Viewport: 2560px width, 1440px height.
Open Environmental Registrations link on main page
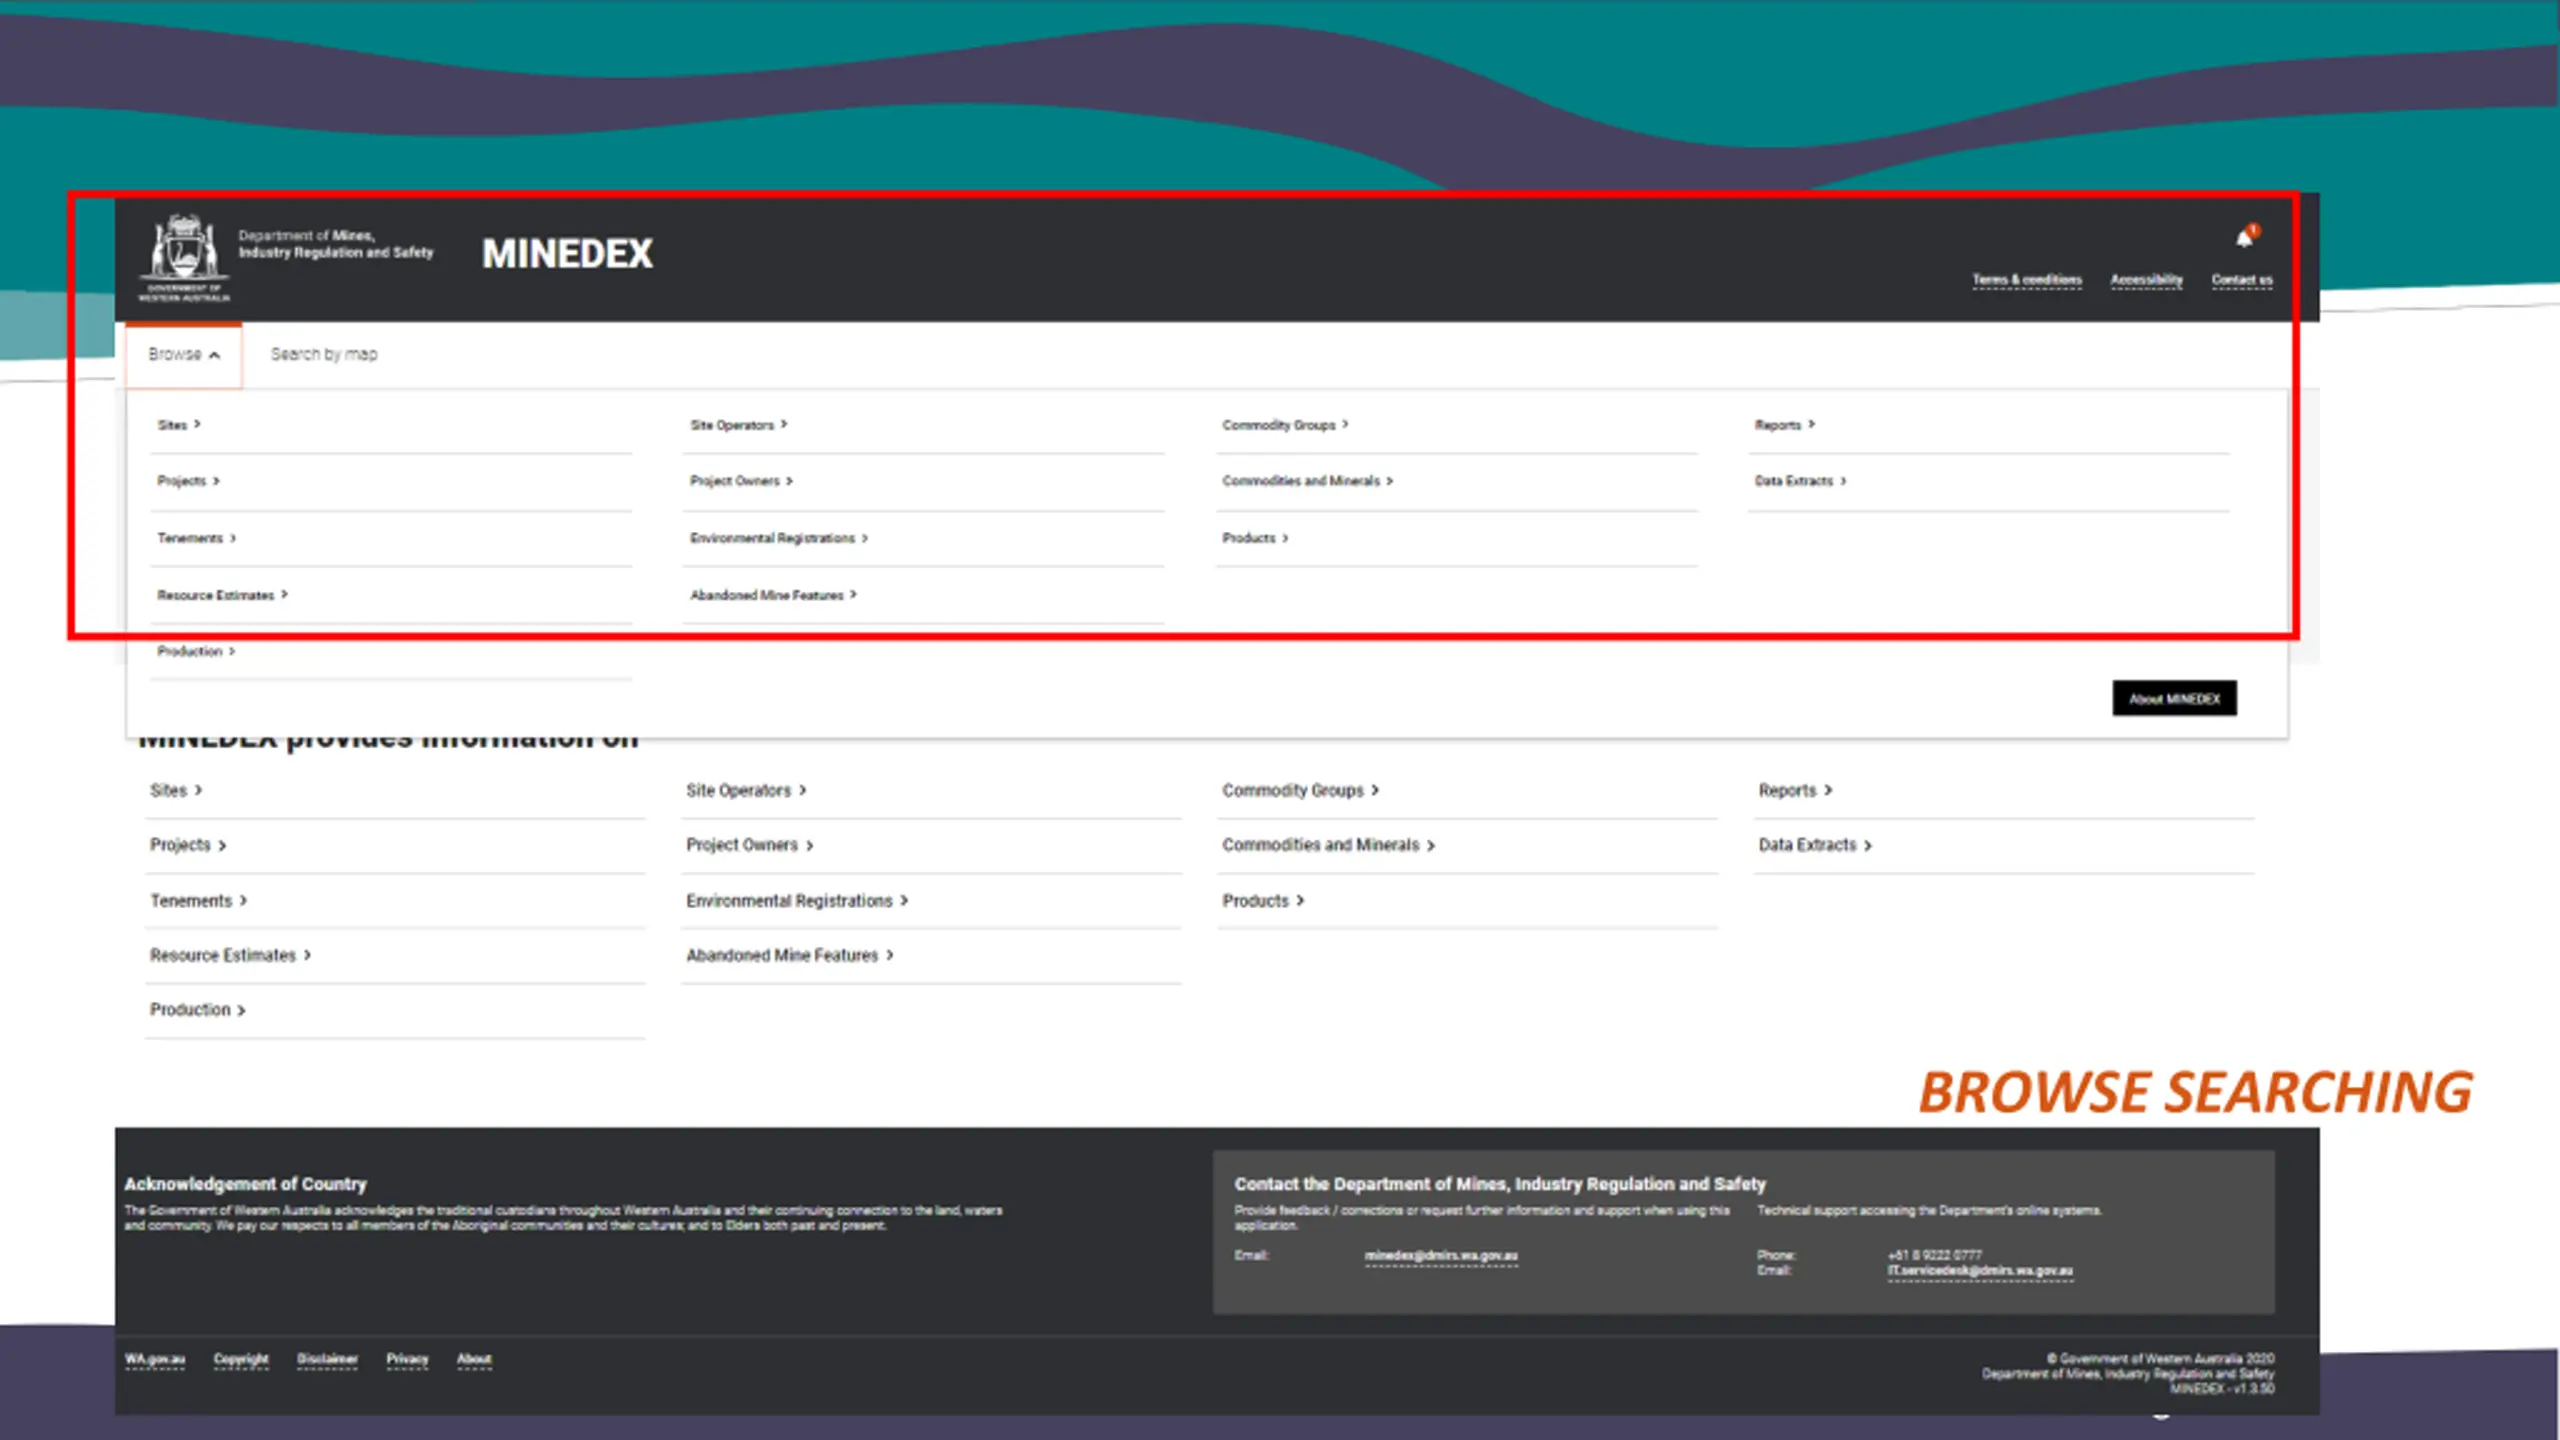(x=797, y=901)
